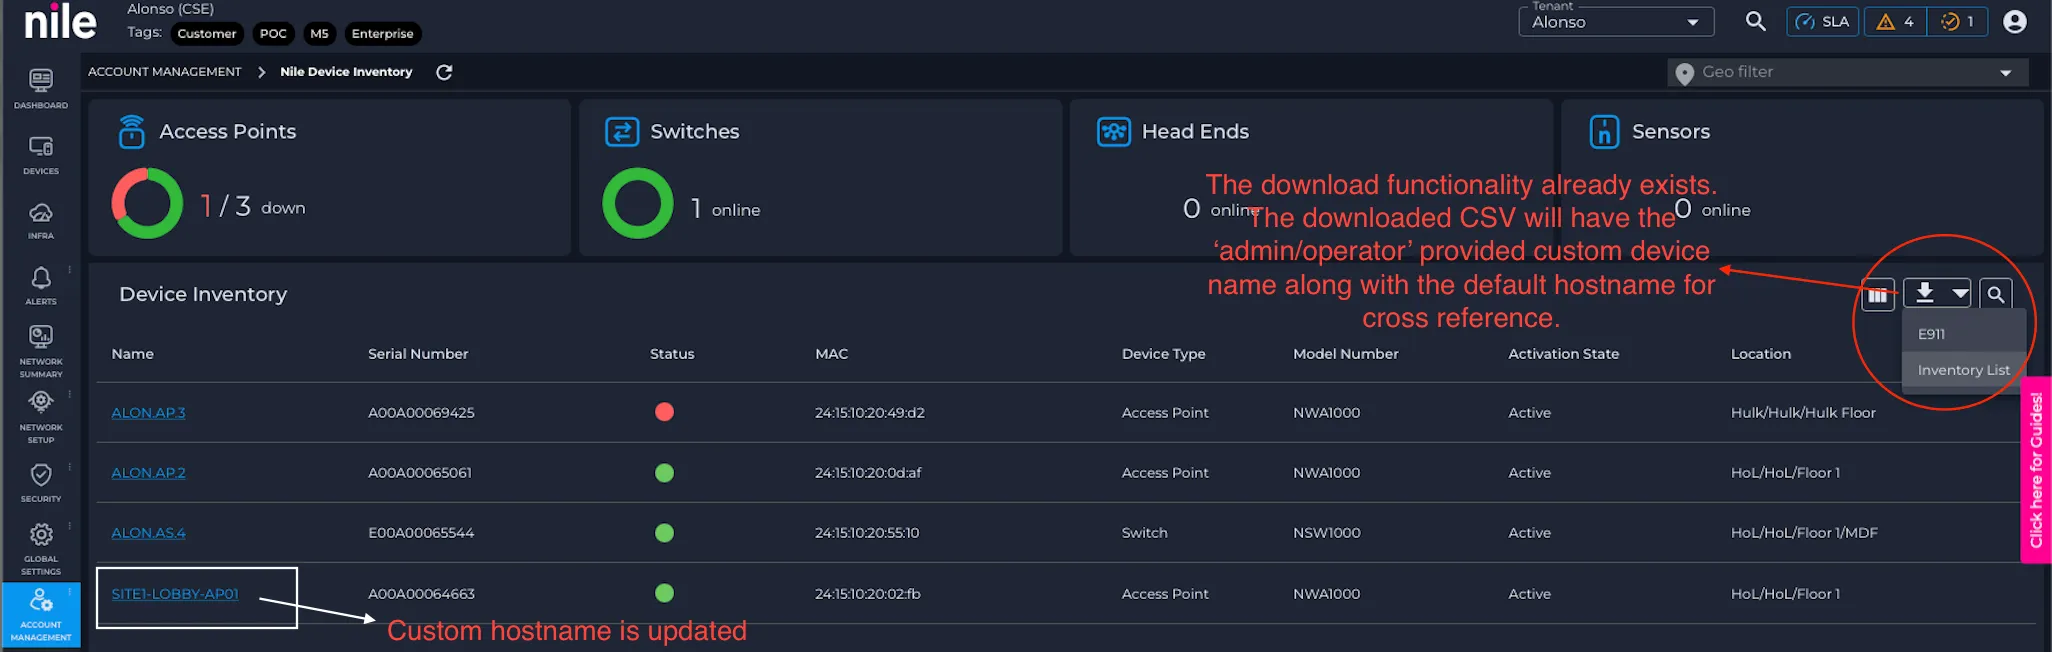2052x652 pixels.
Task: Expand the download options arrow
Action: pos(1960,293)
